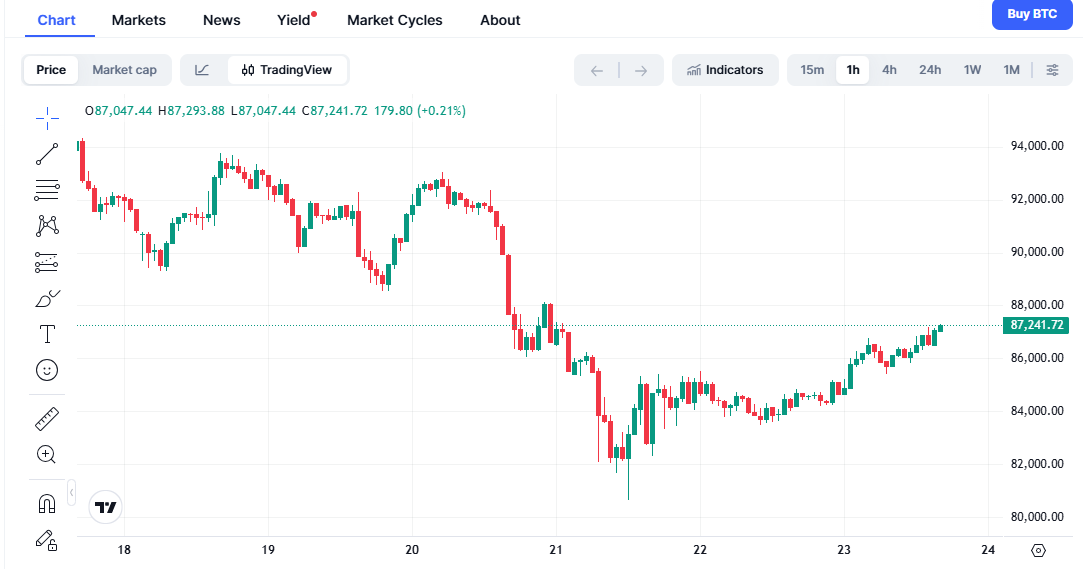Image resolution: width=1083 pixels, height=569 pixels.
Task: Open the Markets tab
Action: click(x=139, y=20)
